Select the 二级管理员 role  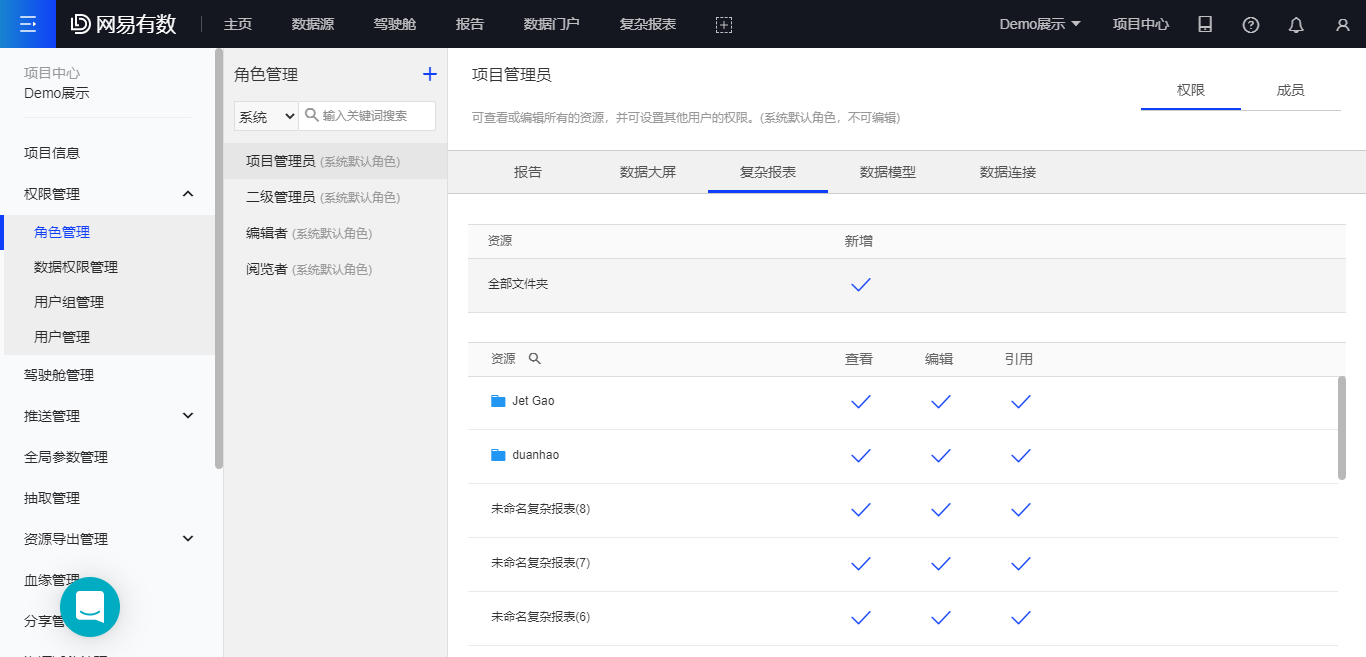281,197
